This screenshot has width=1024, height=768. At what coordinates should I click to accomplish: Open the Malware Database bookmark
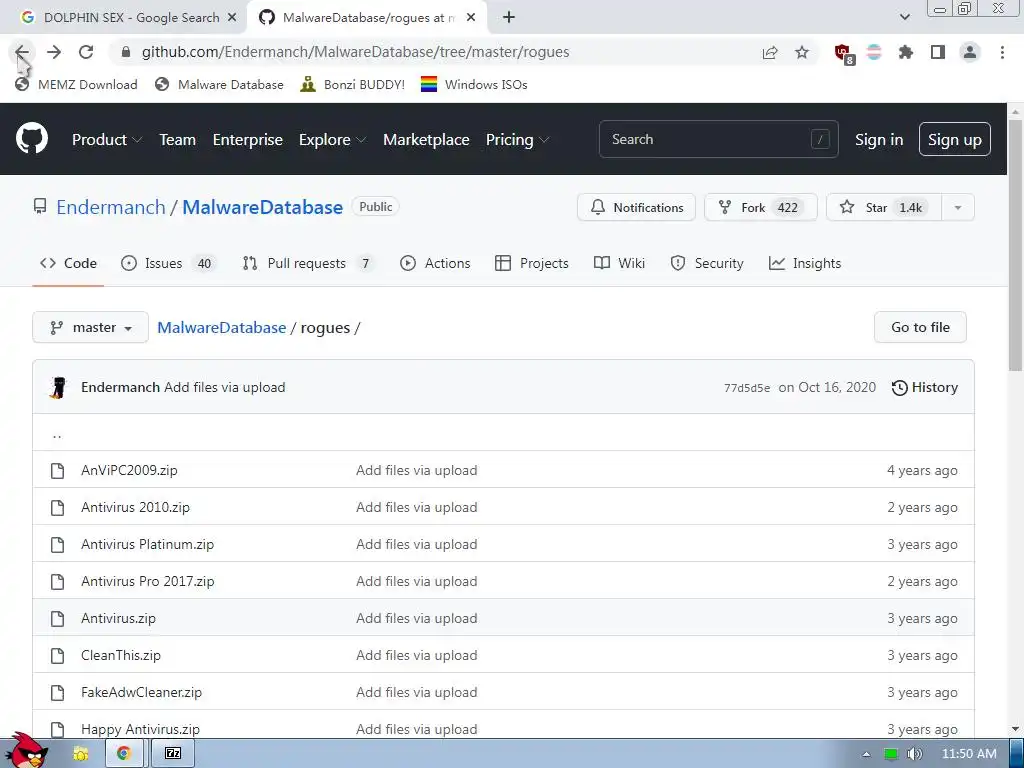[219, 84]
